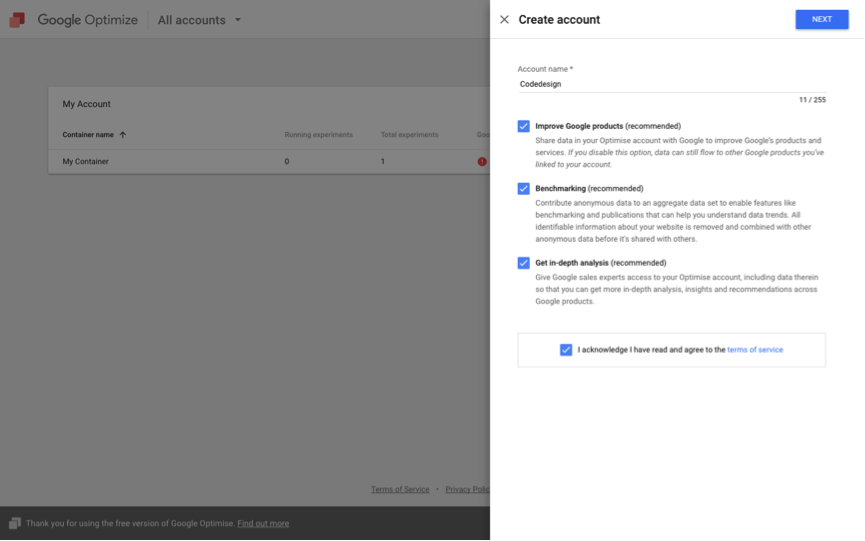This screenshot has height=541, width=865.
Task: Disable Get in-depth analysis checkbox
Action: coord(524,263)
